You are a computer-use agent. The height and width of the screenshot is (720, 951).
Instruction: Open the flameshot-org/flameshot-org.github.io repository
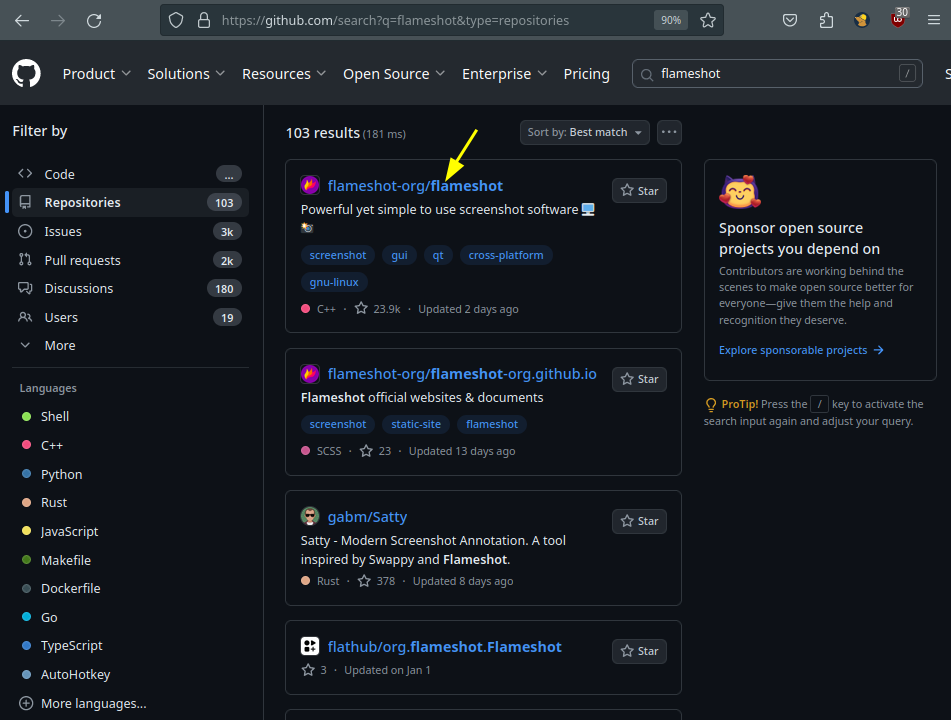coord(462,374)
